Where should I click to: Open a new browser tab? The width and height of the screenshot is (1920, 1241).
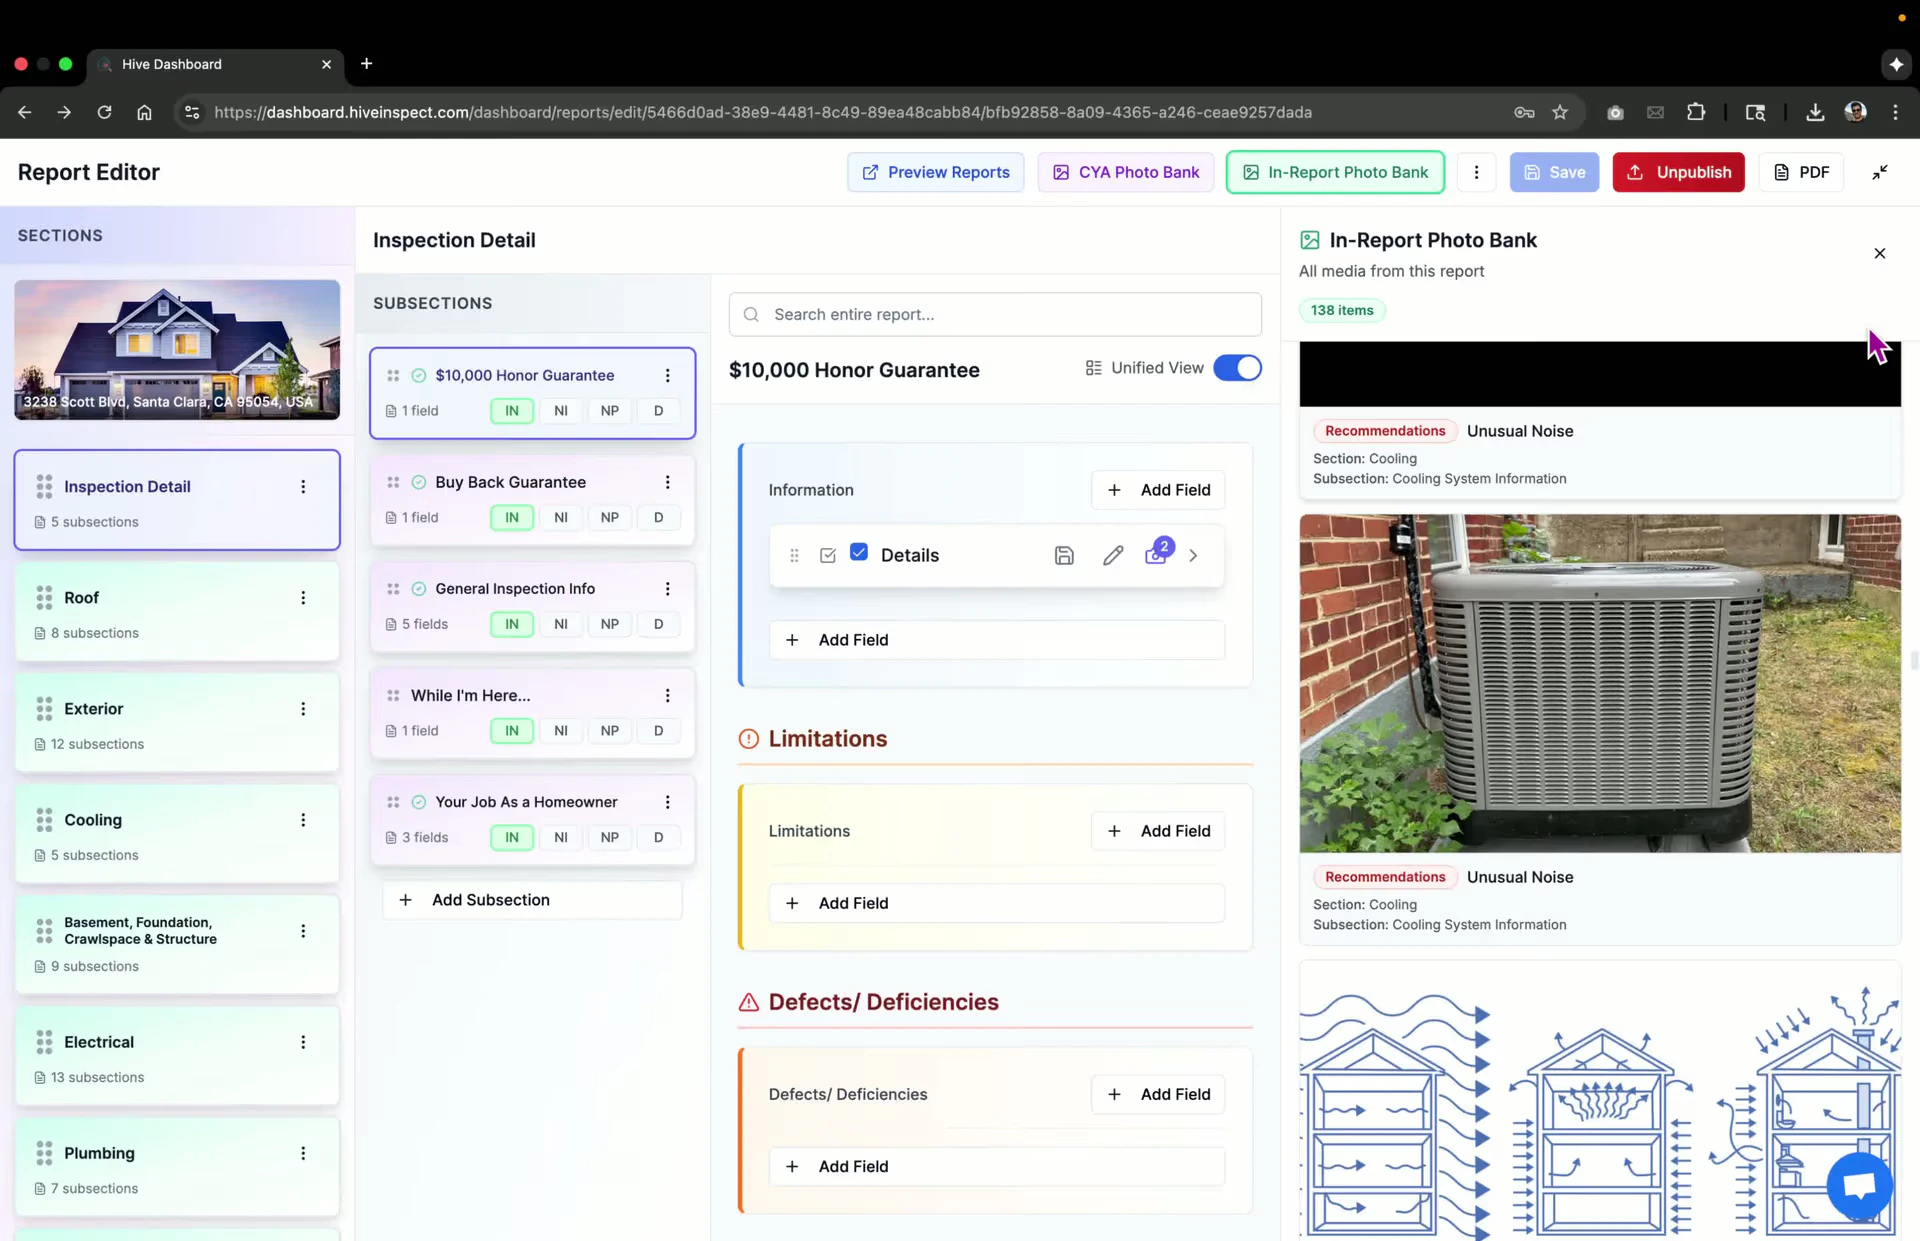pos(367,64)
